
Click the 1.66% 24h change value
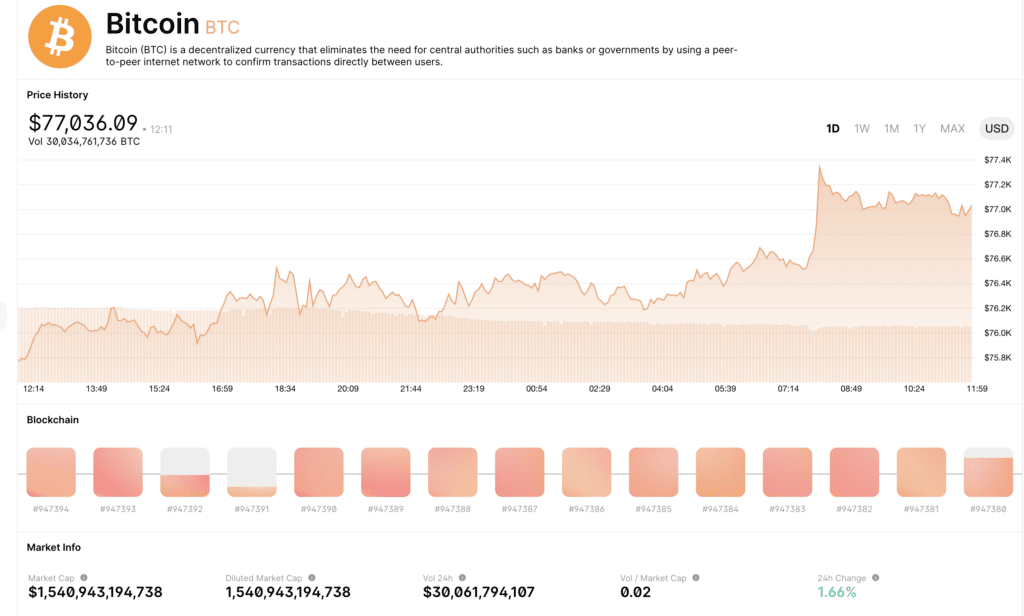coord(837,592)
